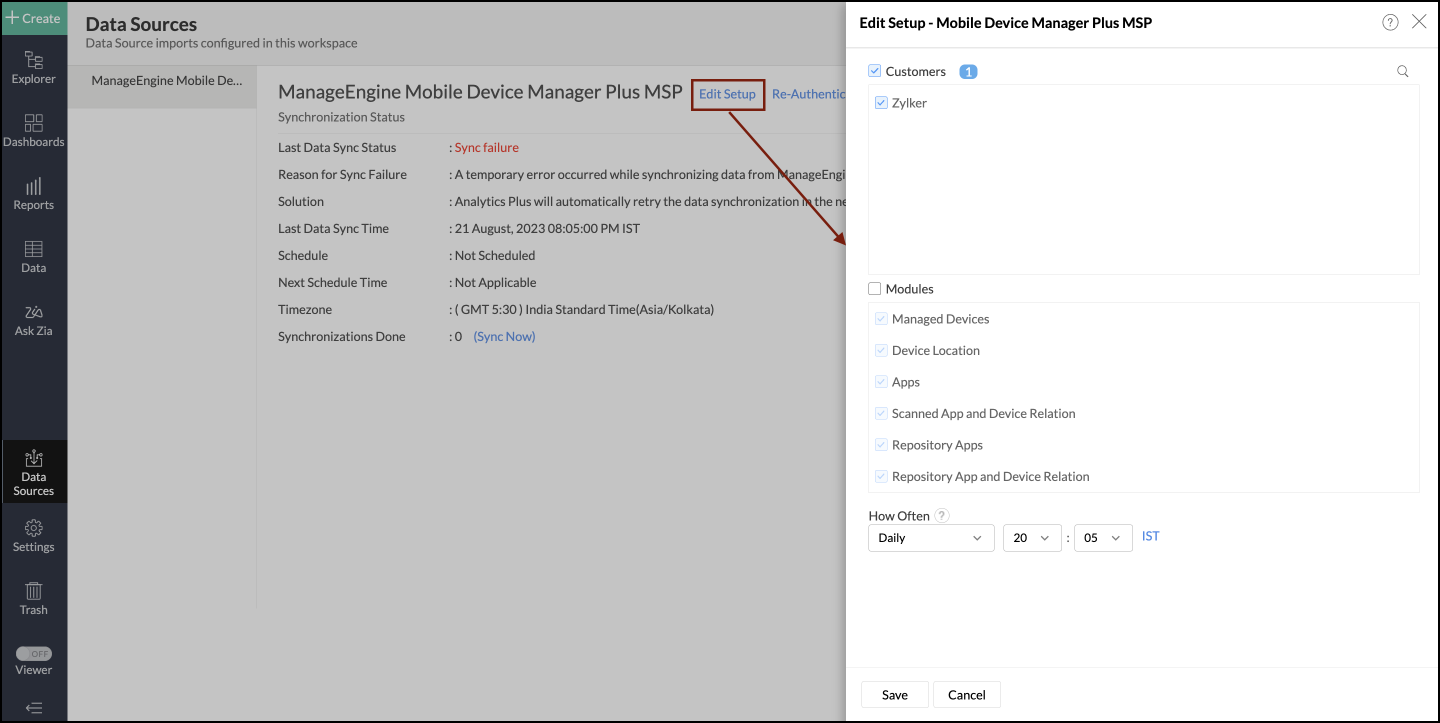The height and width of the screenshot is (723, 1440).
Task: Open the Settings gear icon in sidebar
Action: [x=33, y=528]
